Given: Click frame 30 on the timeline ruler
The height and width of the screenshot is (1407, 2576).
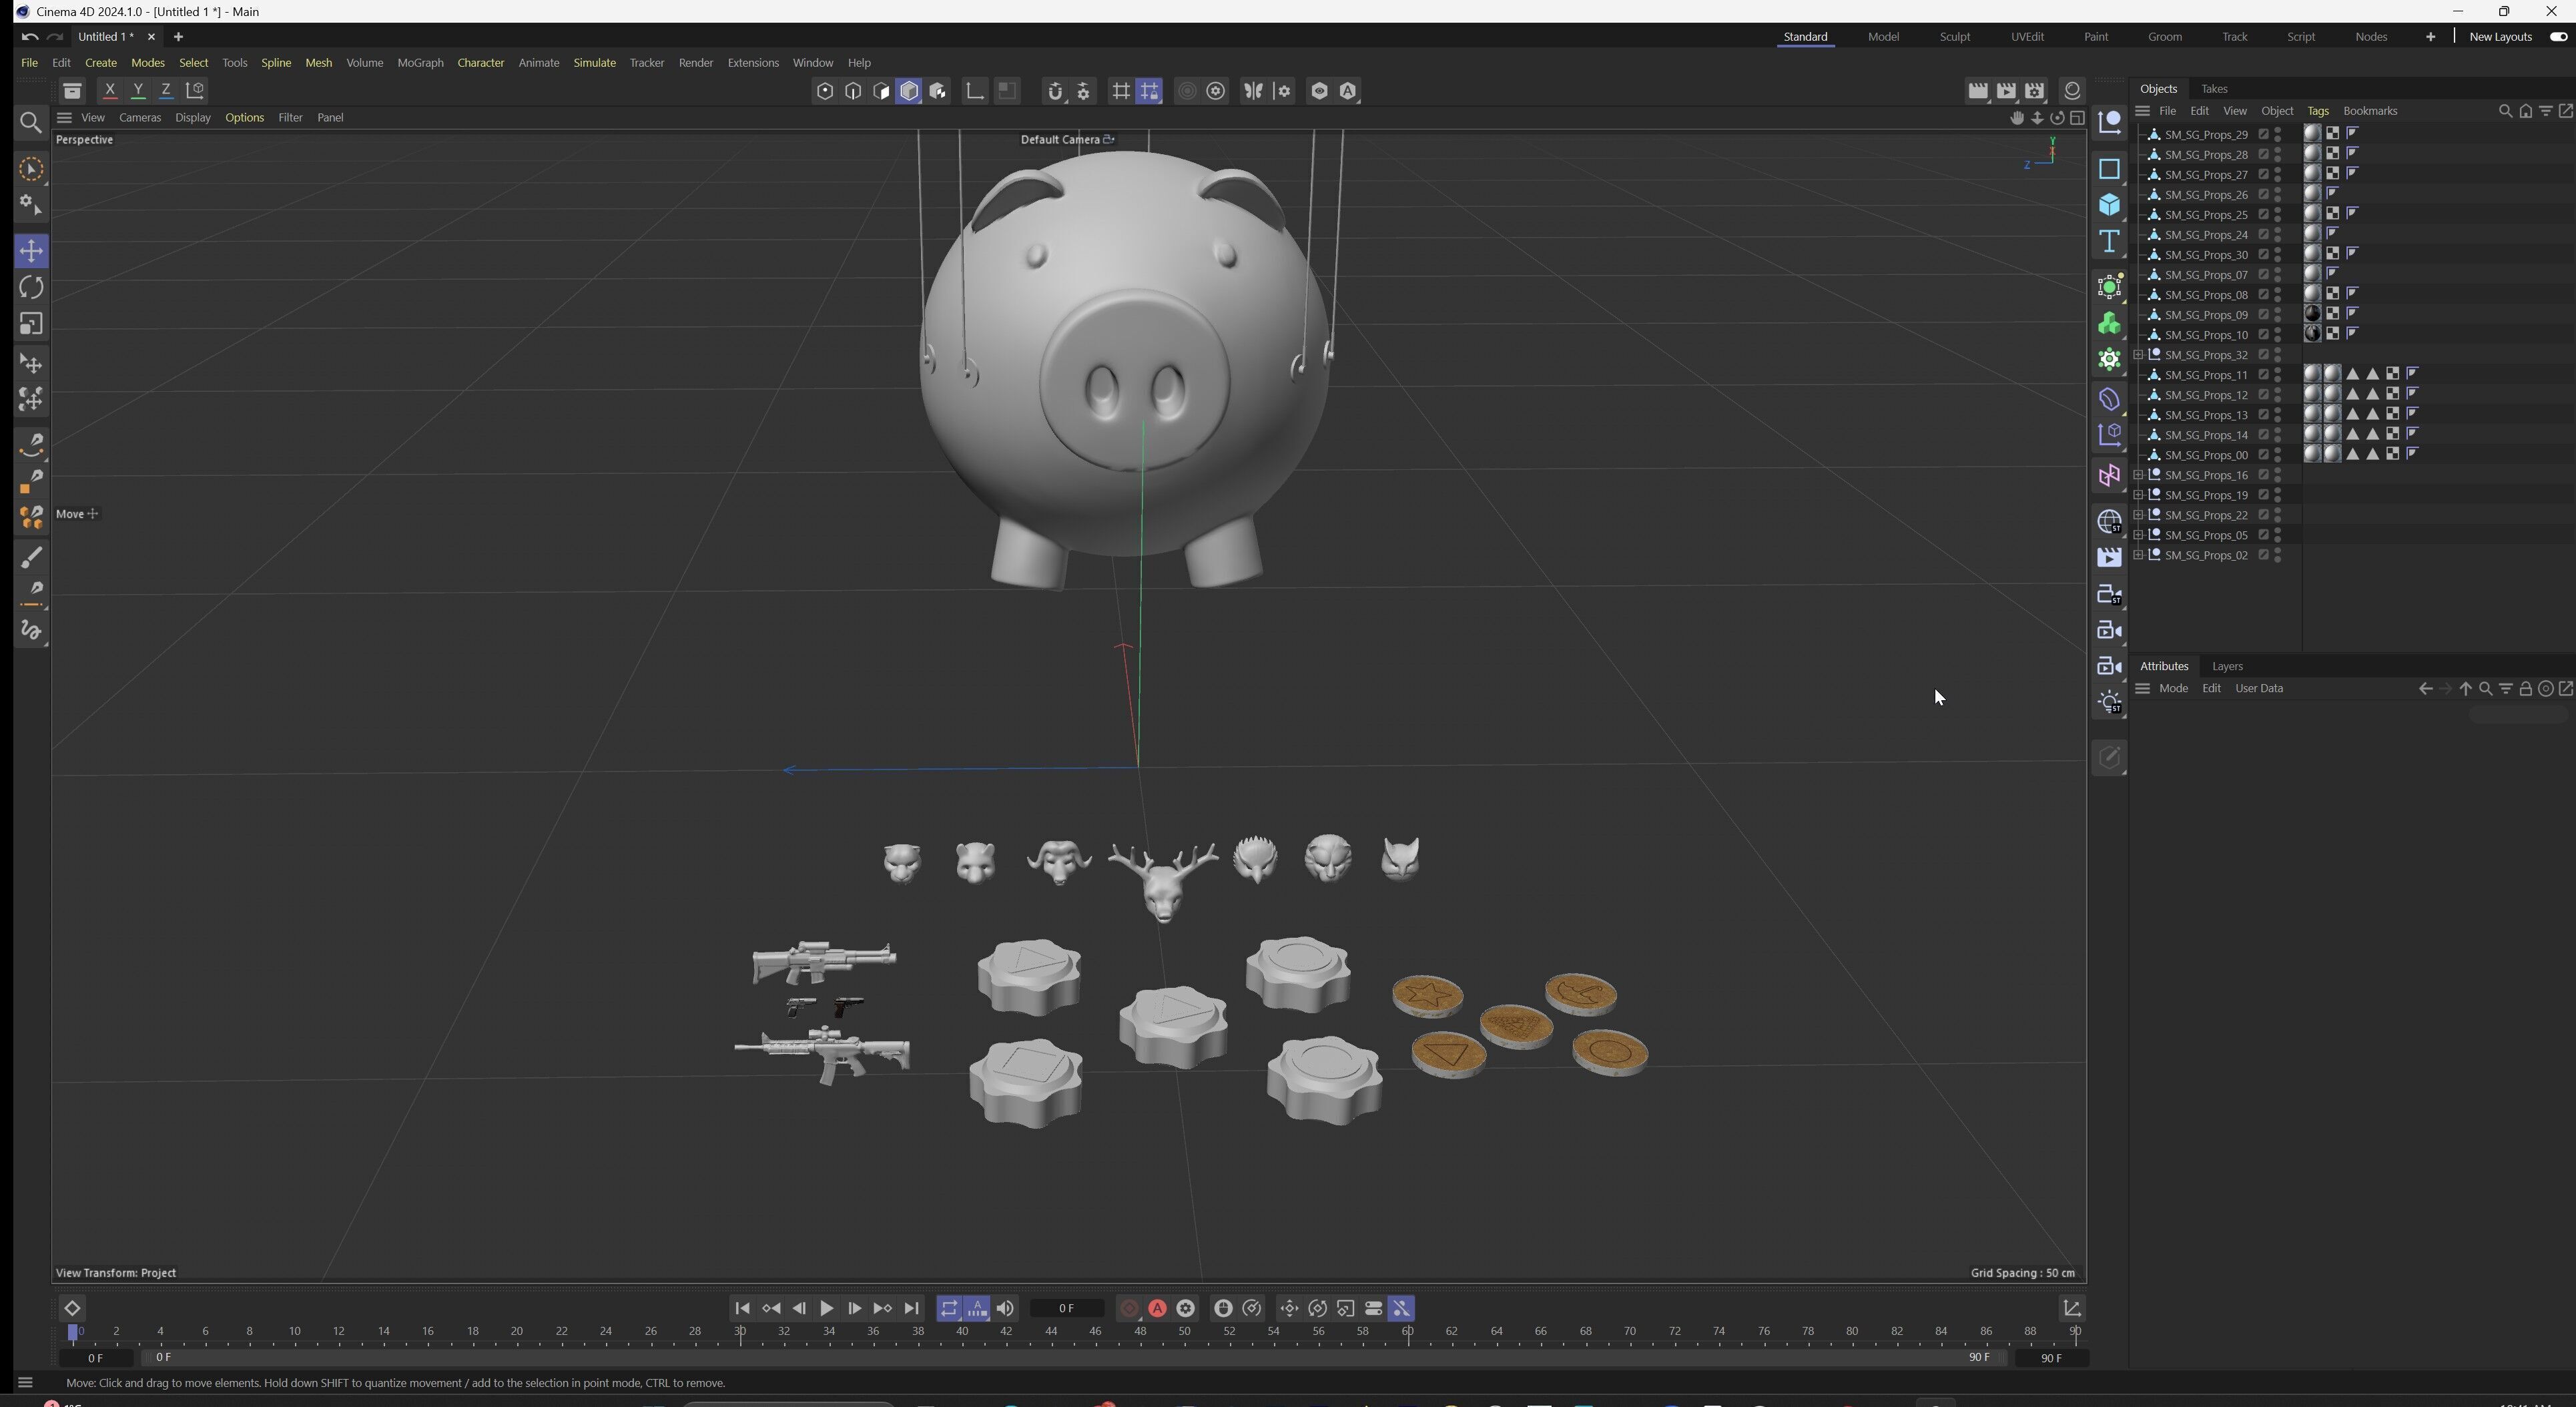Looking at the screenshot, I should pyautogui.click(x=740, y=1331).
